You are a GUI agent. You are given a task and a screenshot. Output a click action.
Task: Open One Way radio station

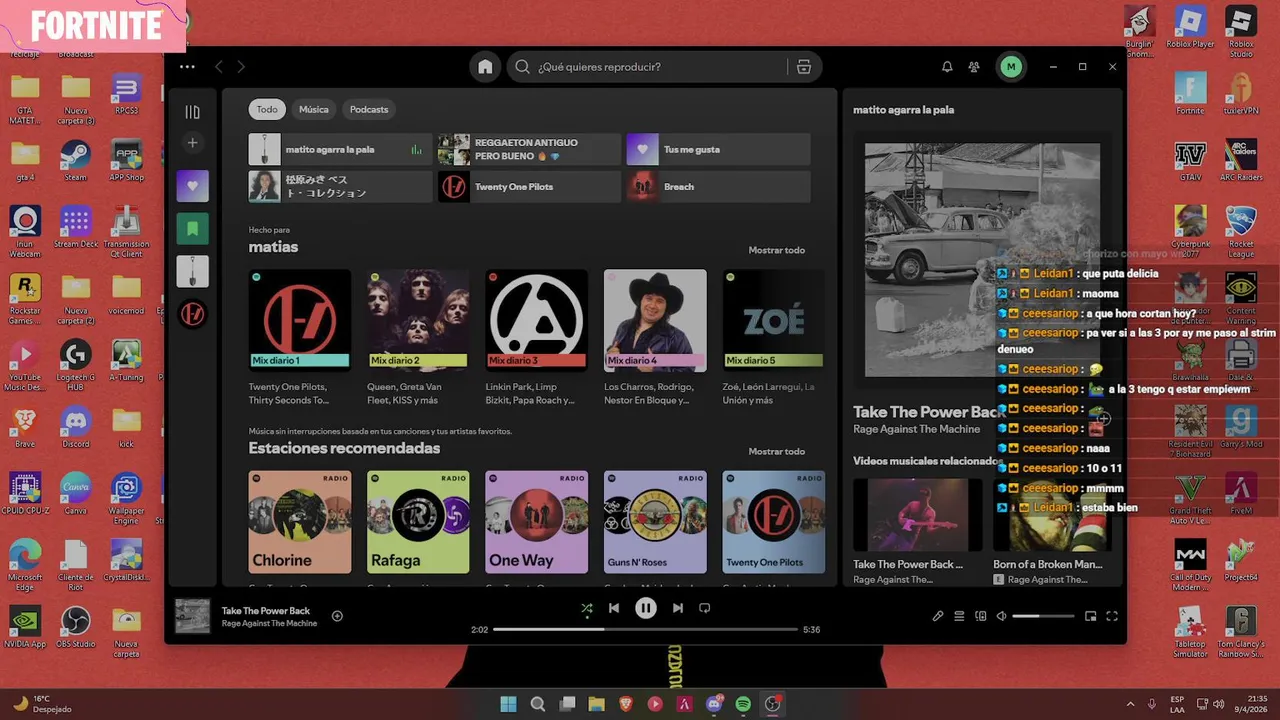point(537,522)
